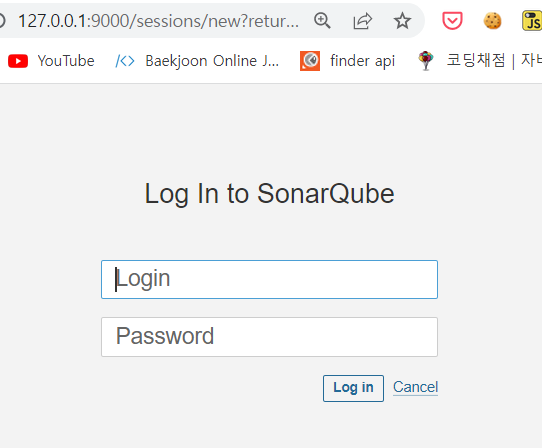
Task: Click the cookie extension icon
Action: [492, 21]
